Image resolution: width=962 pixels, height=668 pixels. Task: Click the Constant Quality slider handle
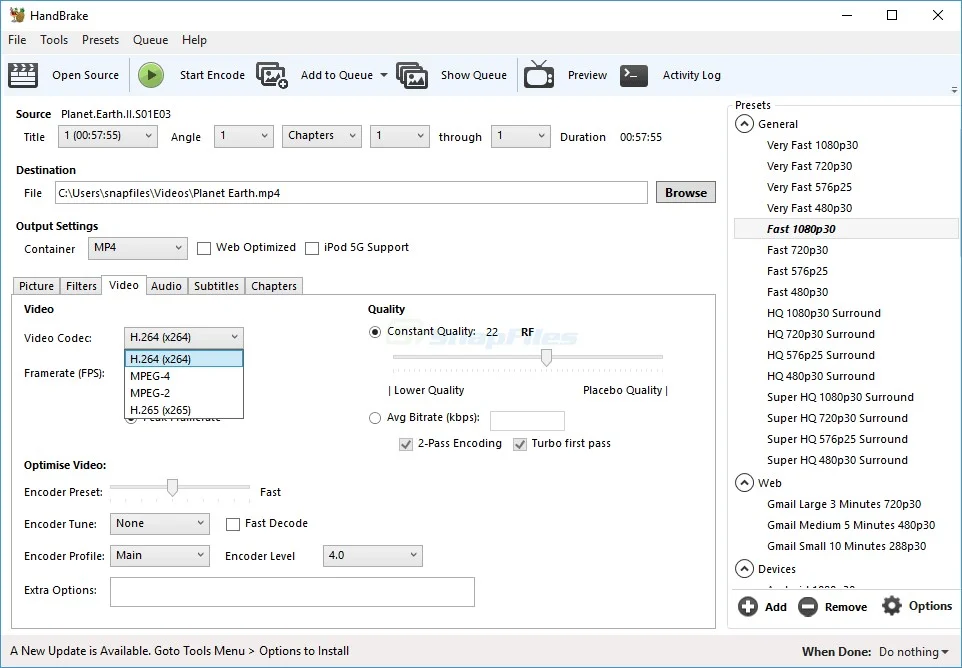(x=546, y=357)
